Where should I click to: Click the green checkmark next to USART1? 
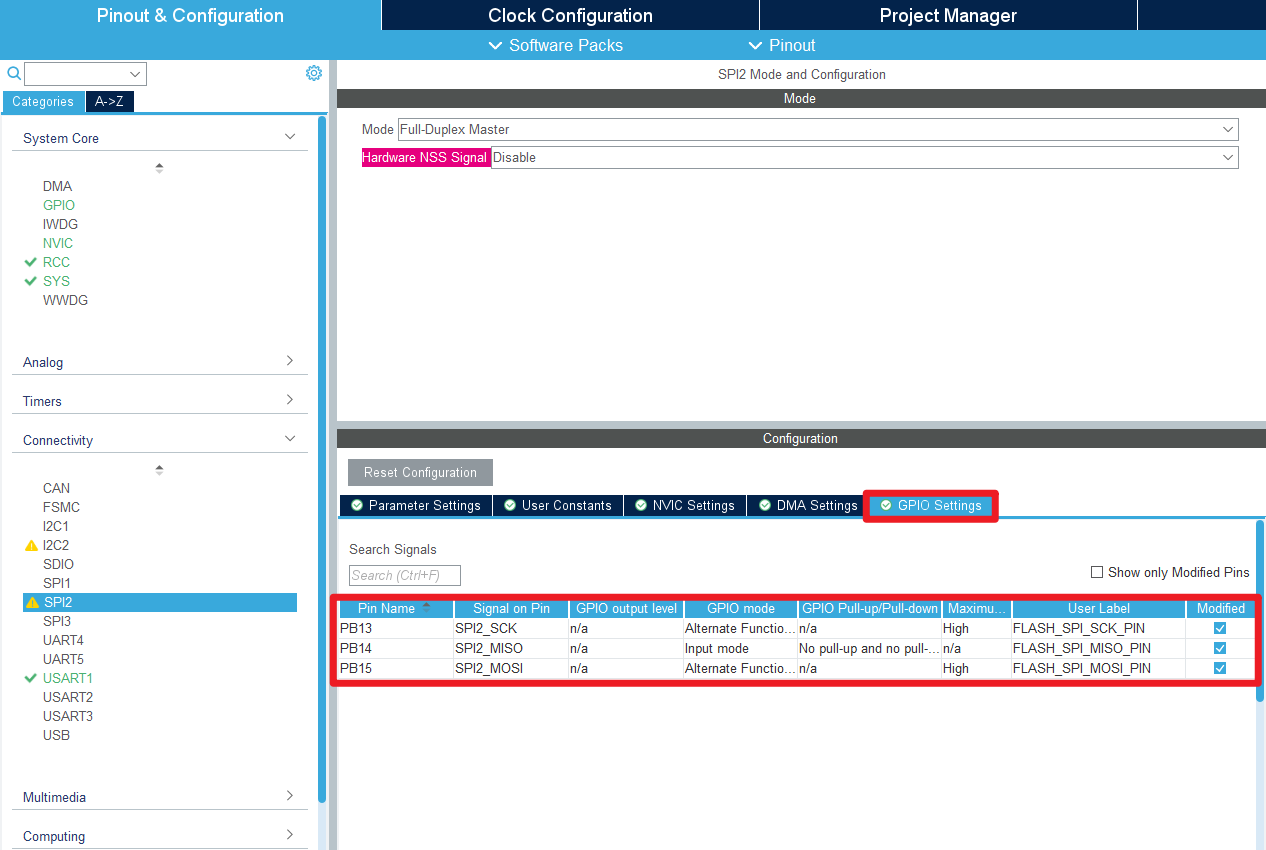click(x=31, y=678)
